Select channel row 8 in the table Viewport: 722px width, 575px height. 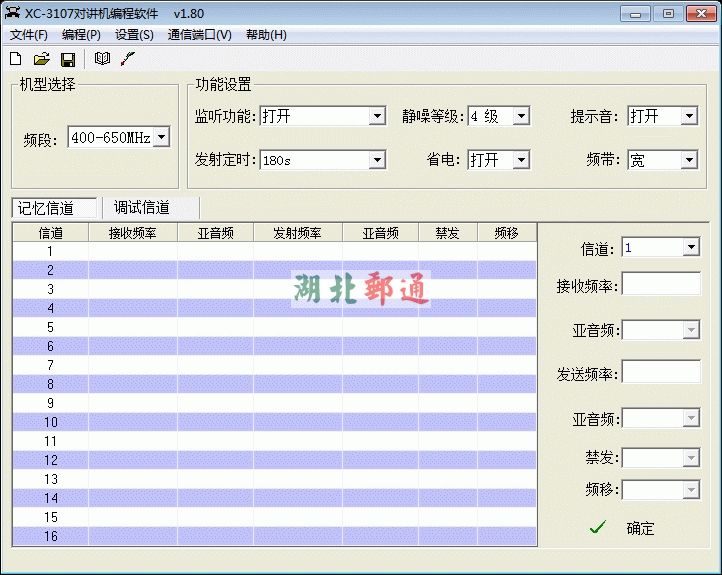coord(50,384)
